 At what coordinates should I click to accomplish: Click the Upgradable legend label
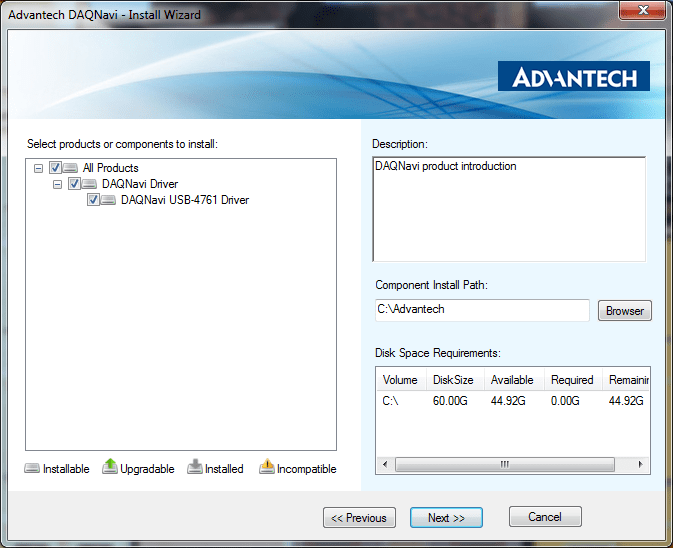(x=147, y=469)
